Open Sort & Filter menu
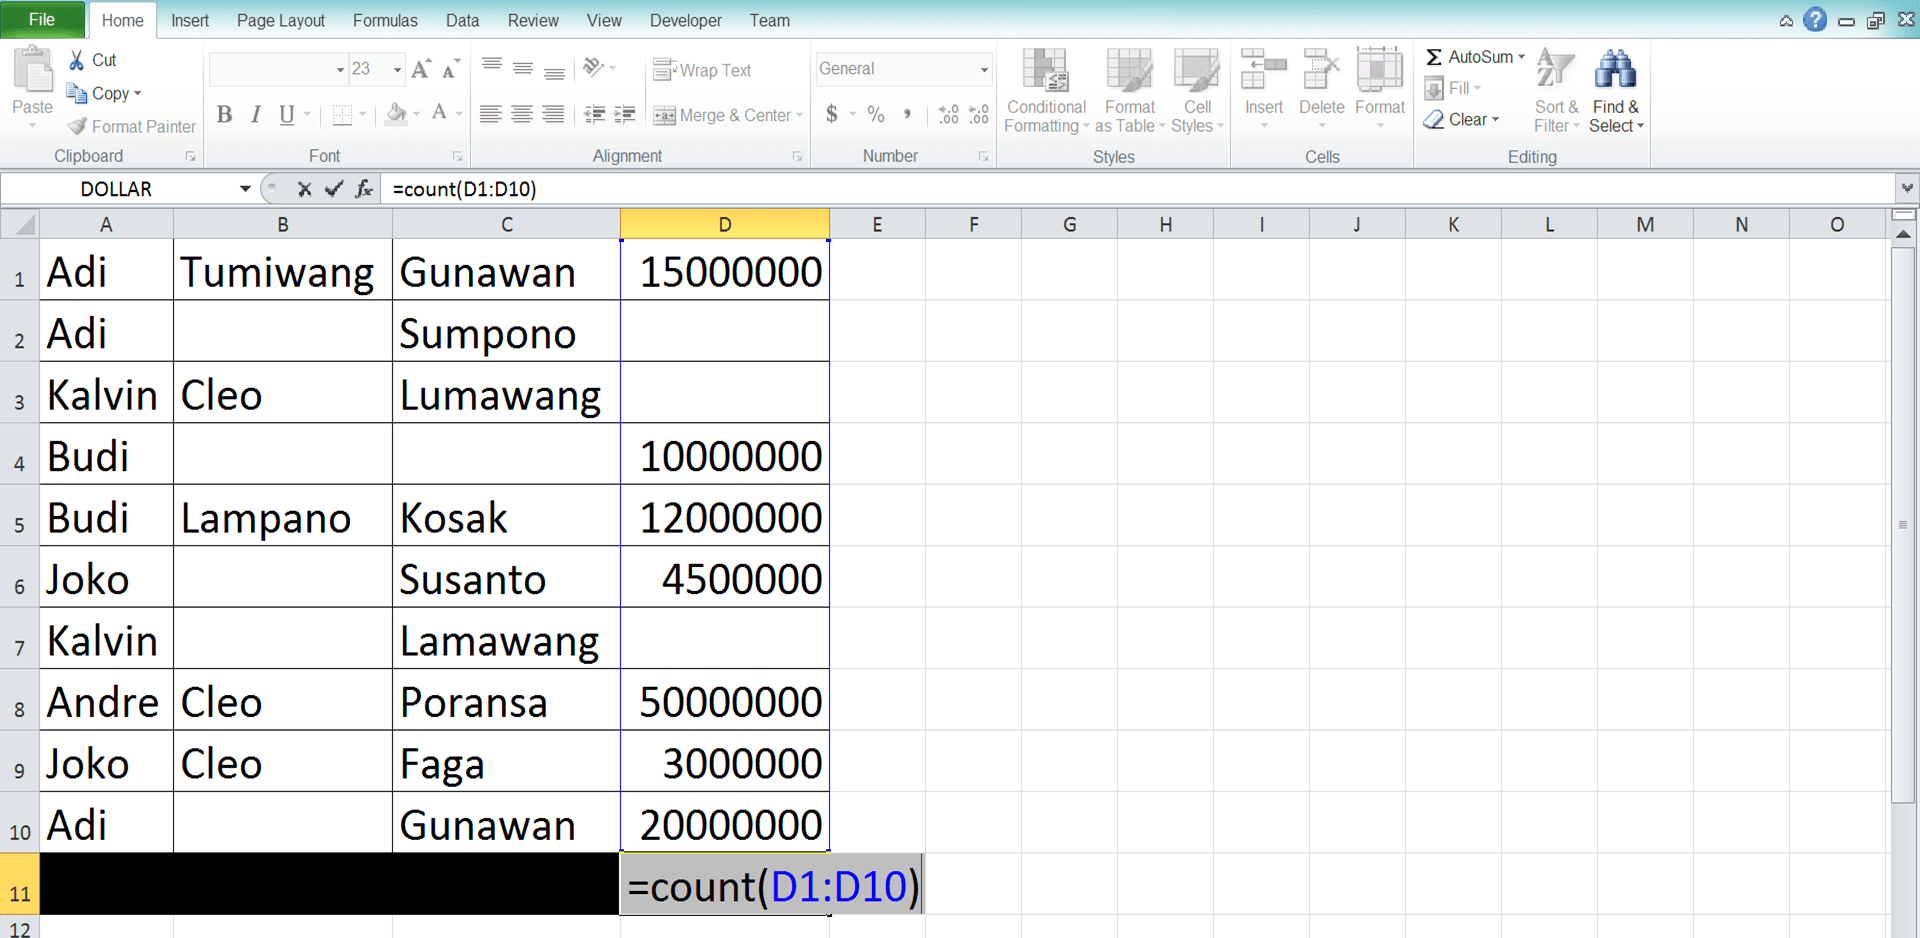 tap(1556, 90)
